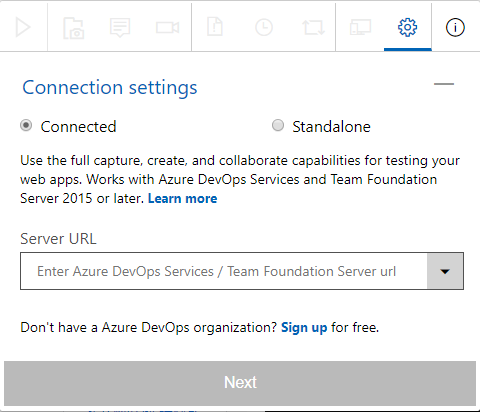This screenshot has width=480, height=412.
Task: Click the record screen video camera icon
Action: 168,27
